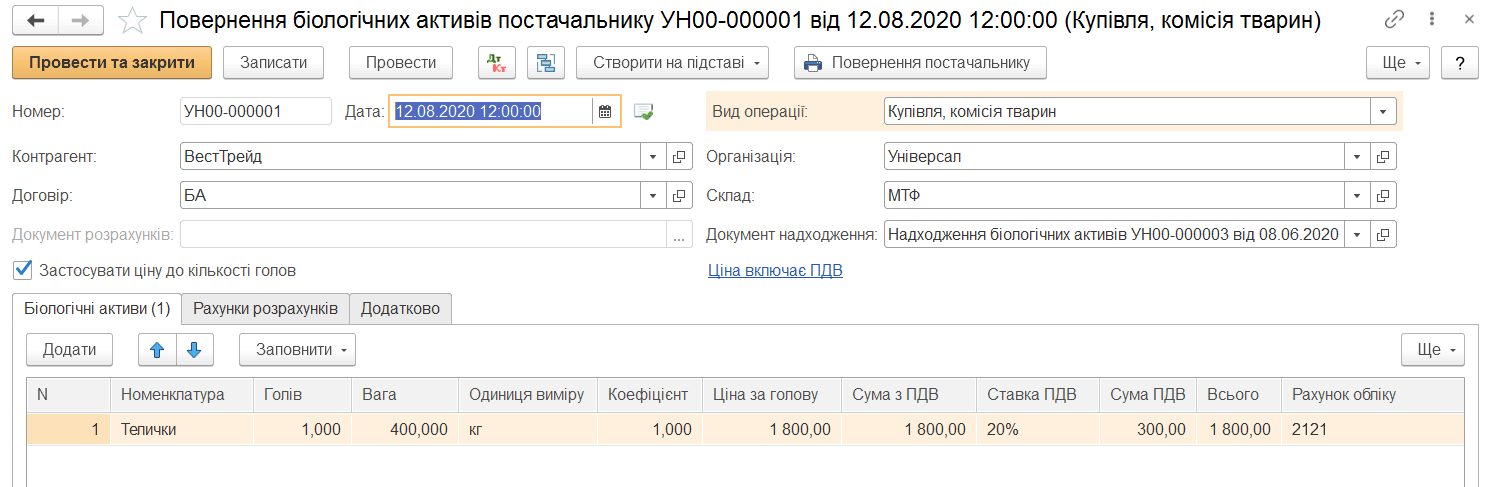Add document to favorites with star
The height and width of the screenshot is (487, 1486).
(131, 20)
